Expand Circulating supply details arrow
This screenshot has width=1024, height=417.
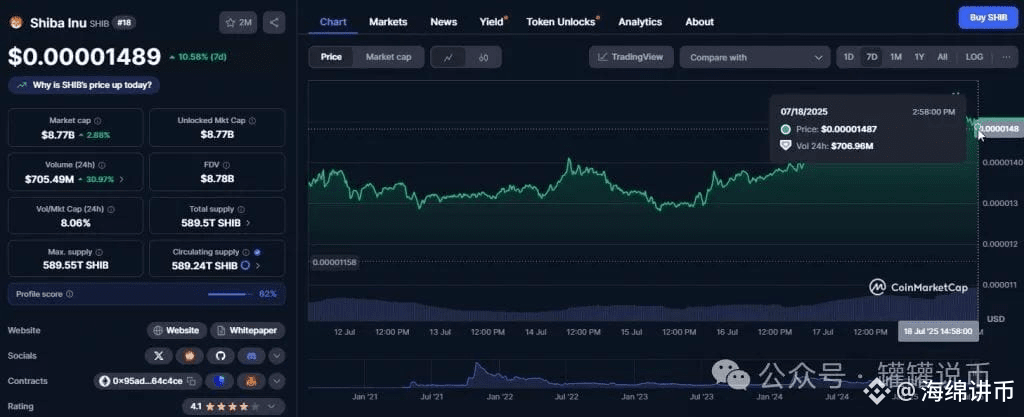pyautogui.click(x=258, y=266)
